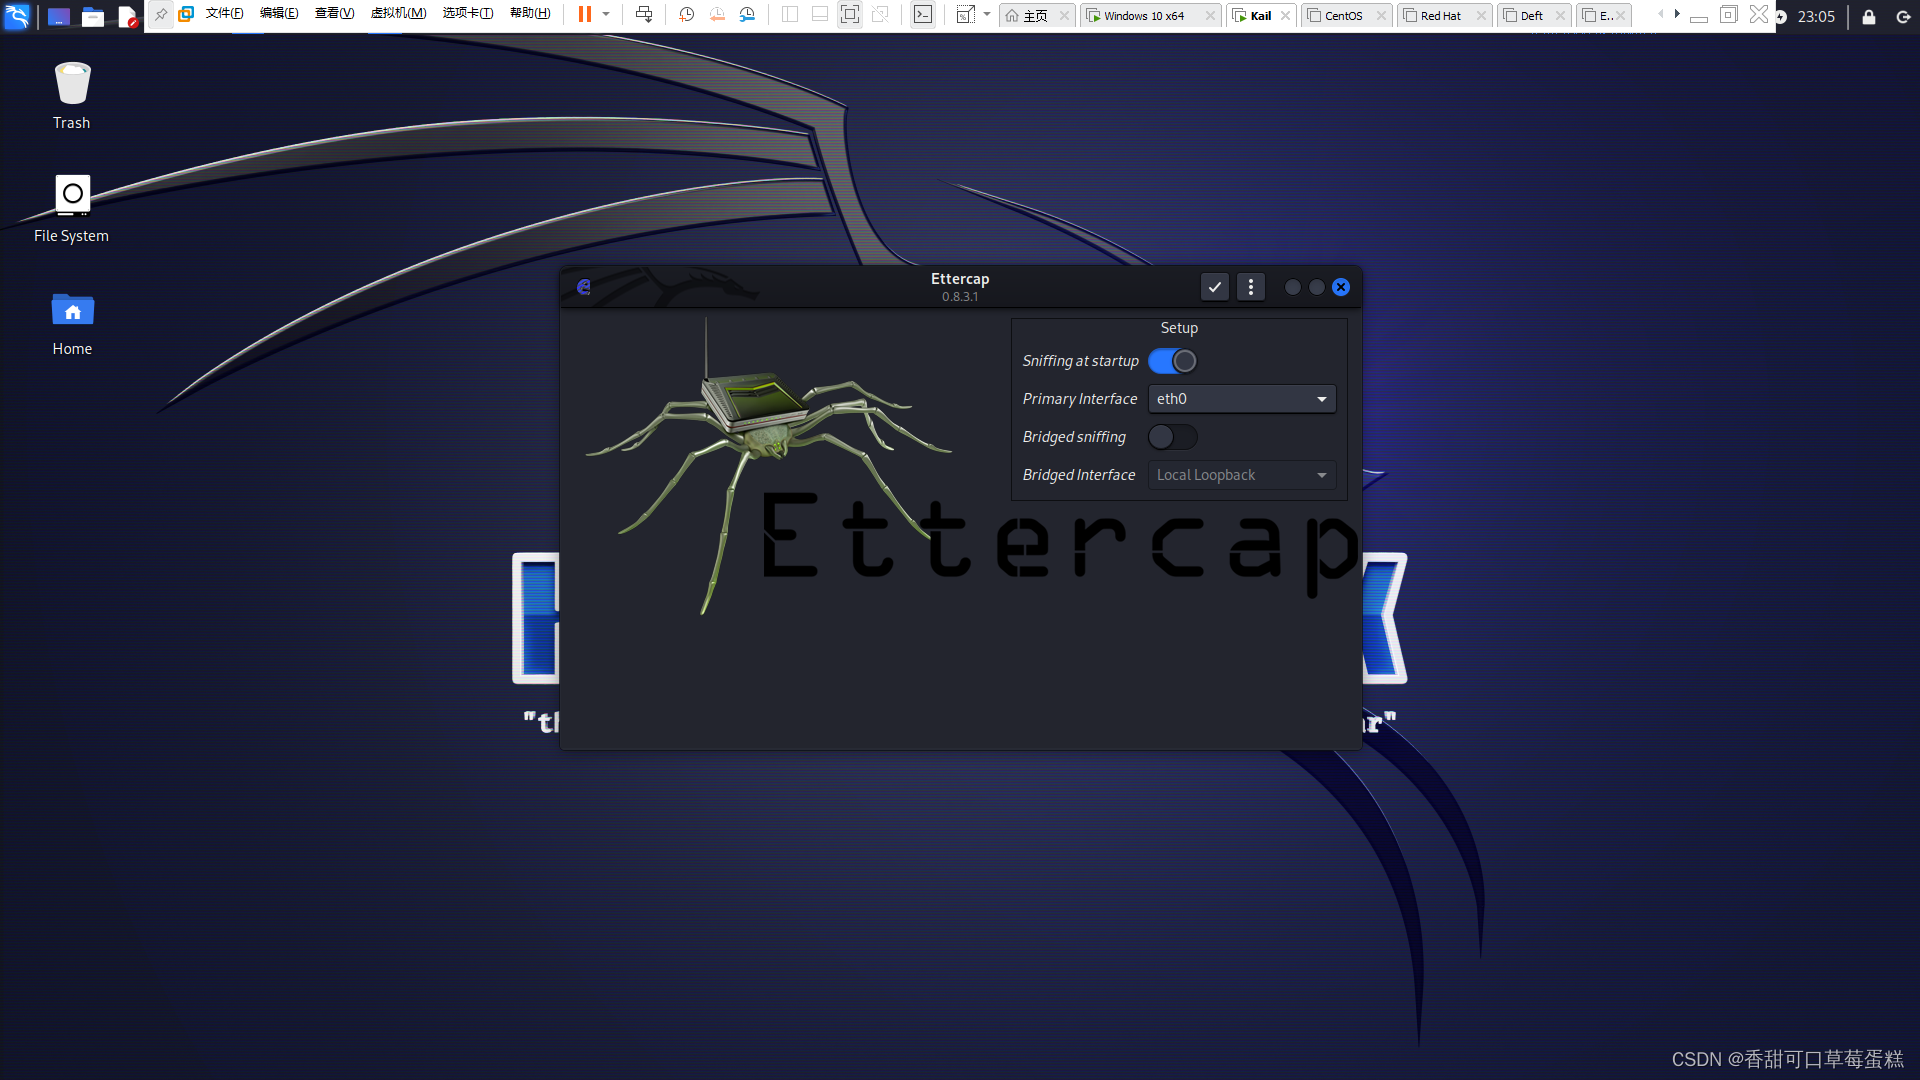Screen dimensions: 1920x1080
Task: Revert the virtual machine to its snapshot
Action: [x=717, y=14]
